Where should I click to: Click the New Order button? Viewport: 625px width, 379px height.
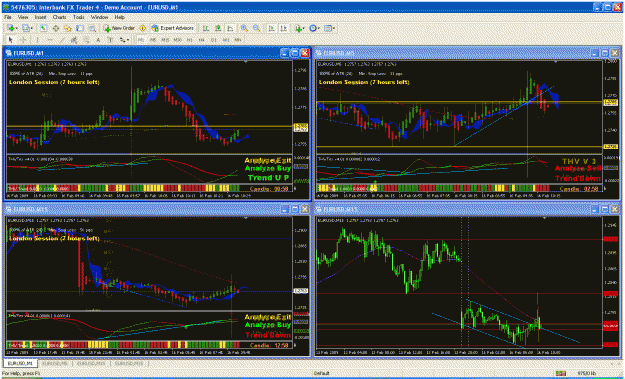point(119,28)
